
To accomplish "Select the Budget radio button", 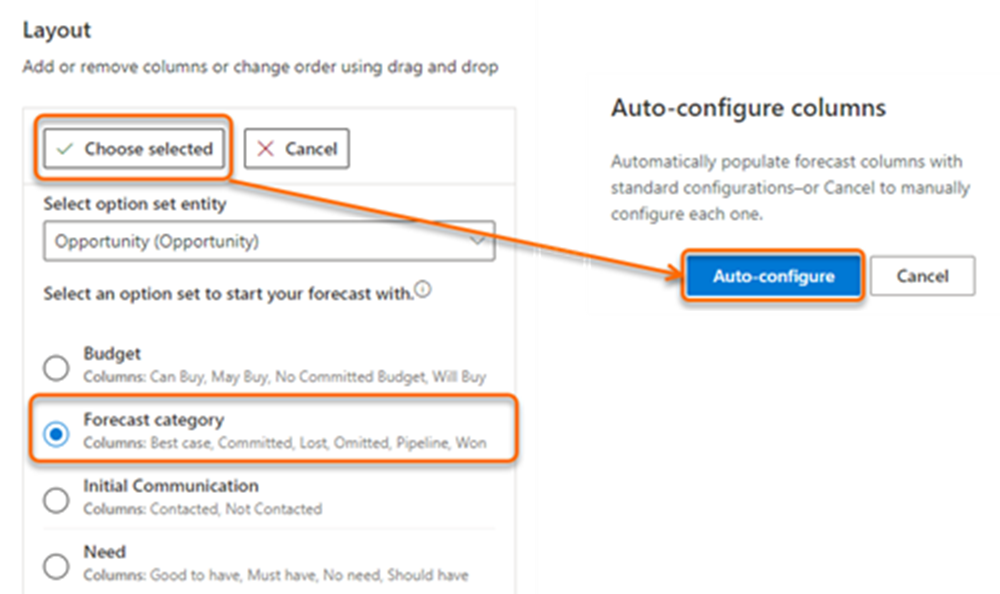I will (57, 367).
